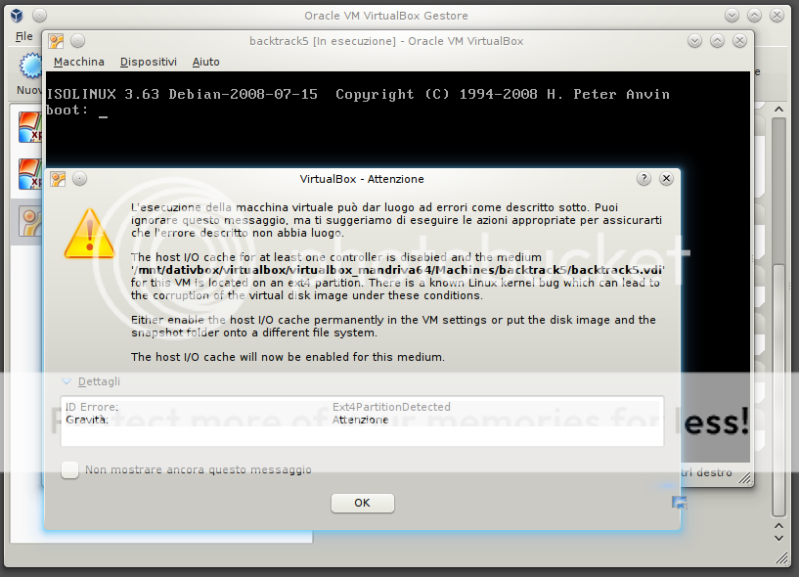Click the ISOLINUX boot prompt in the VM screen
799x577 pixels.
point(77,110)
